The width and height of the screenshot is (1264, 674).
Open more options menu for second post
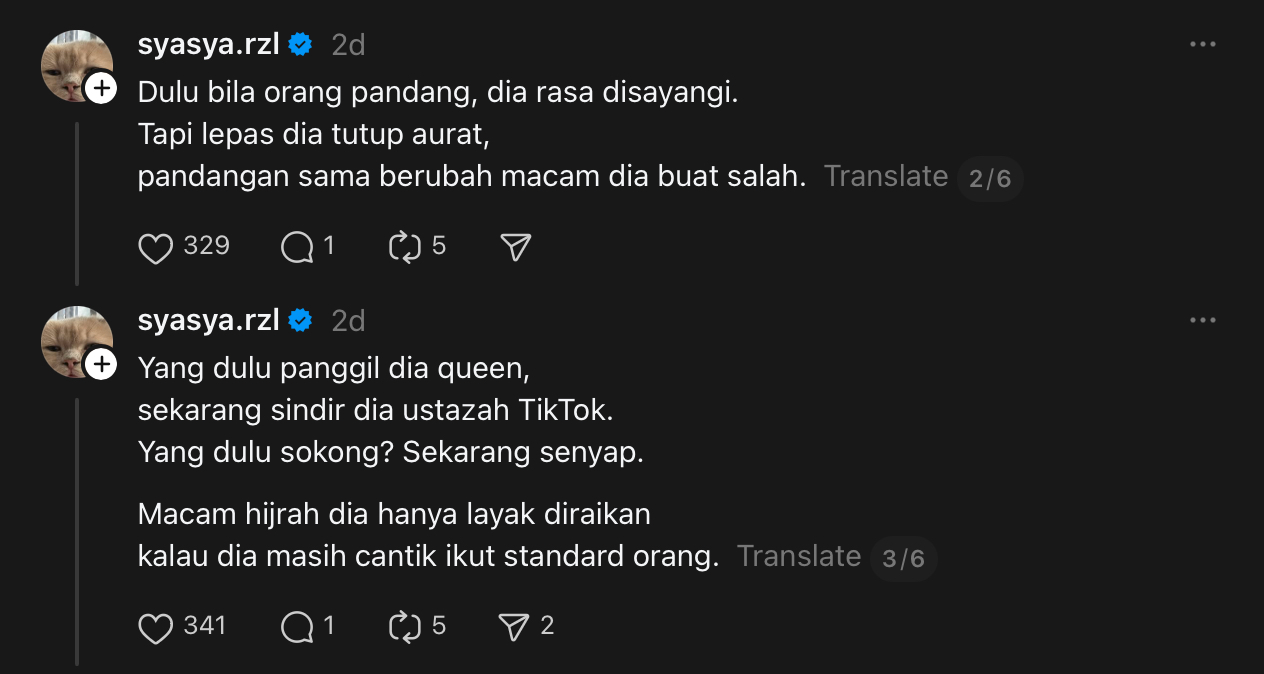[x=1202, y=321]
